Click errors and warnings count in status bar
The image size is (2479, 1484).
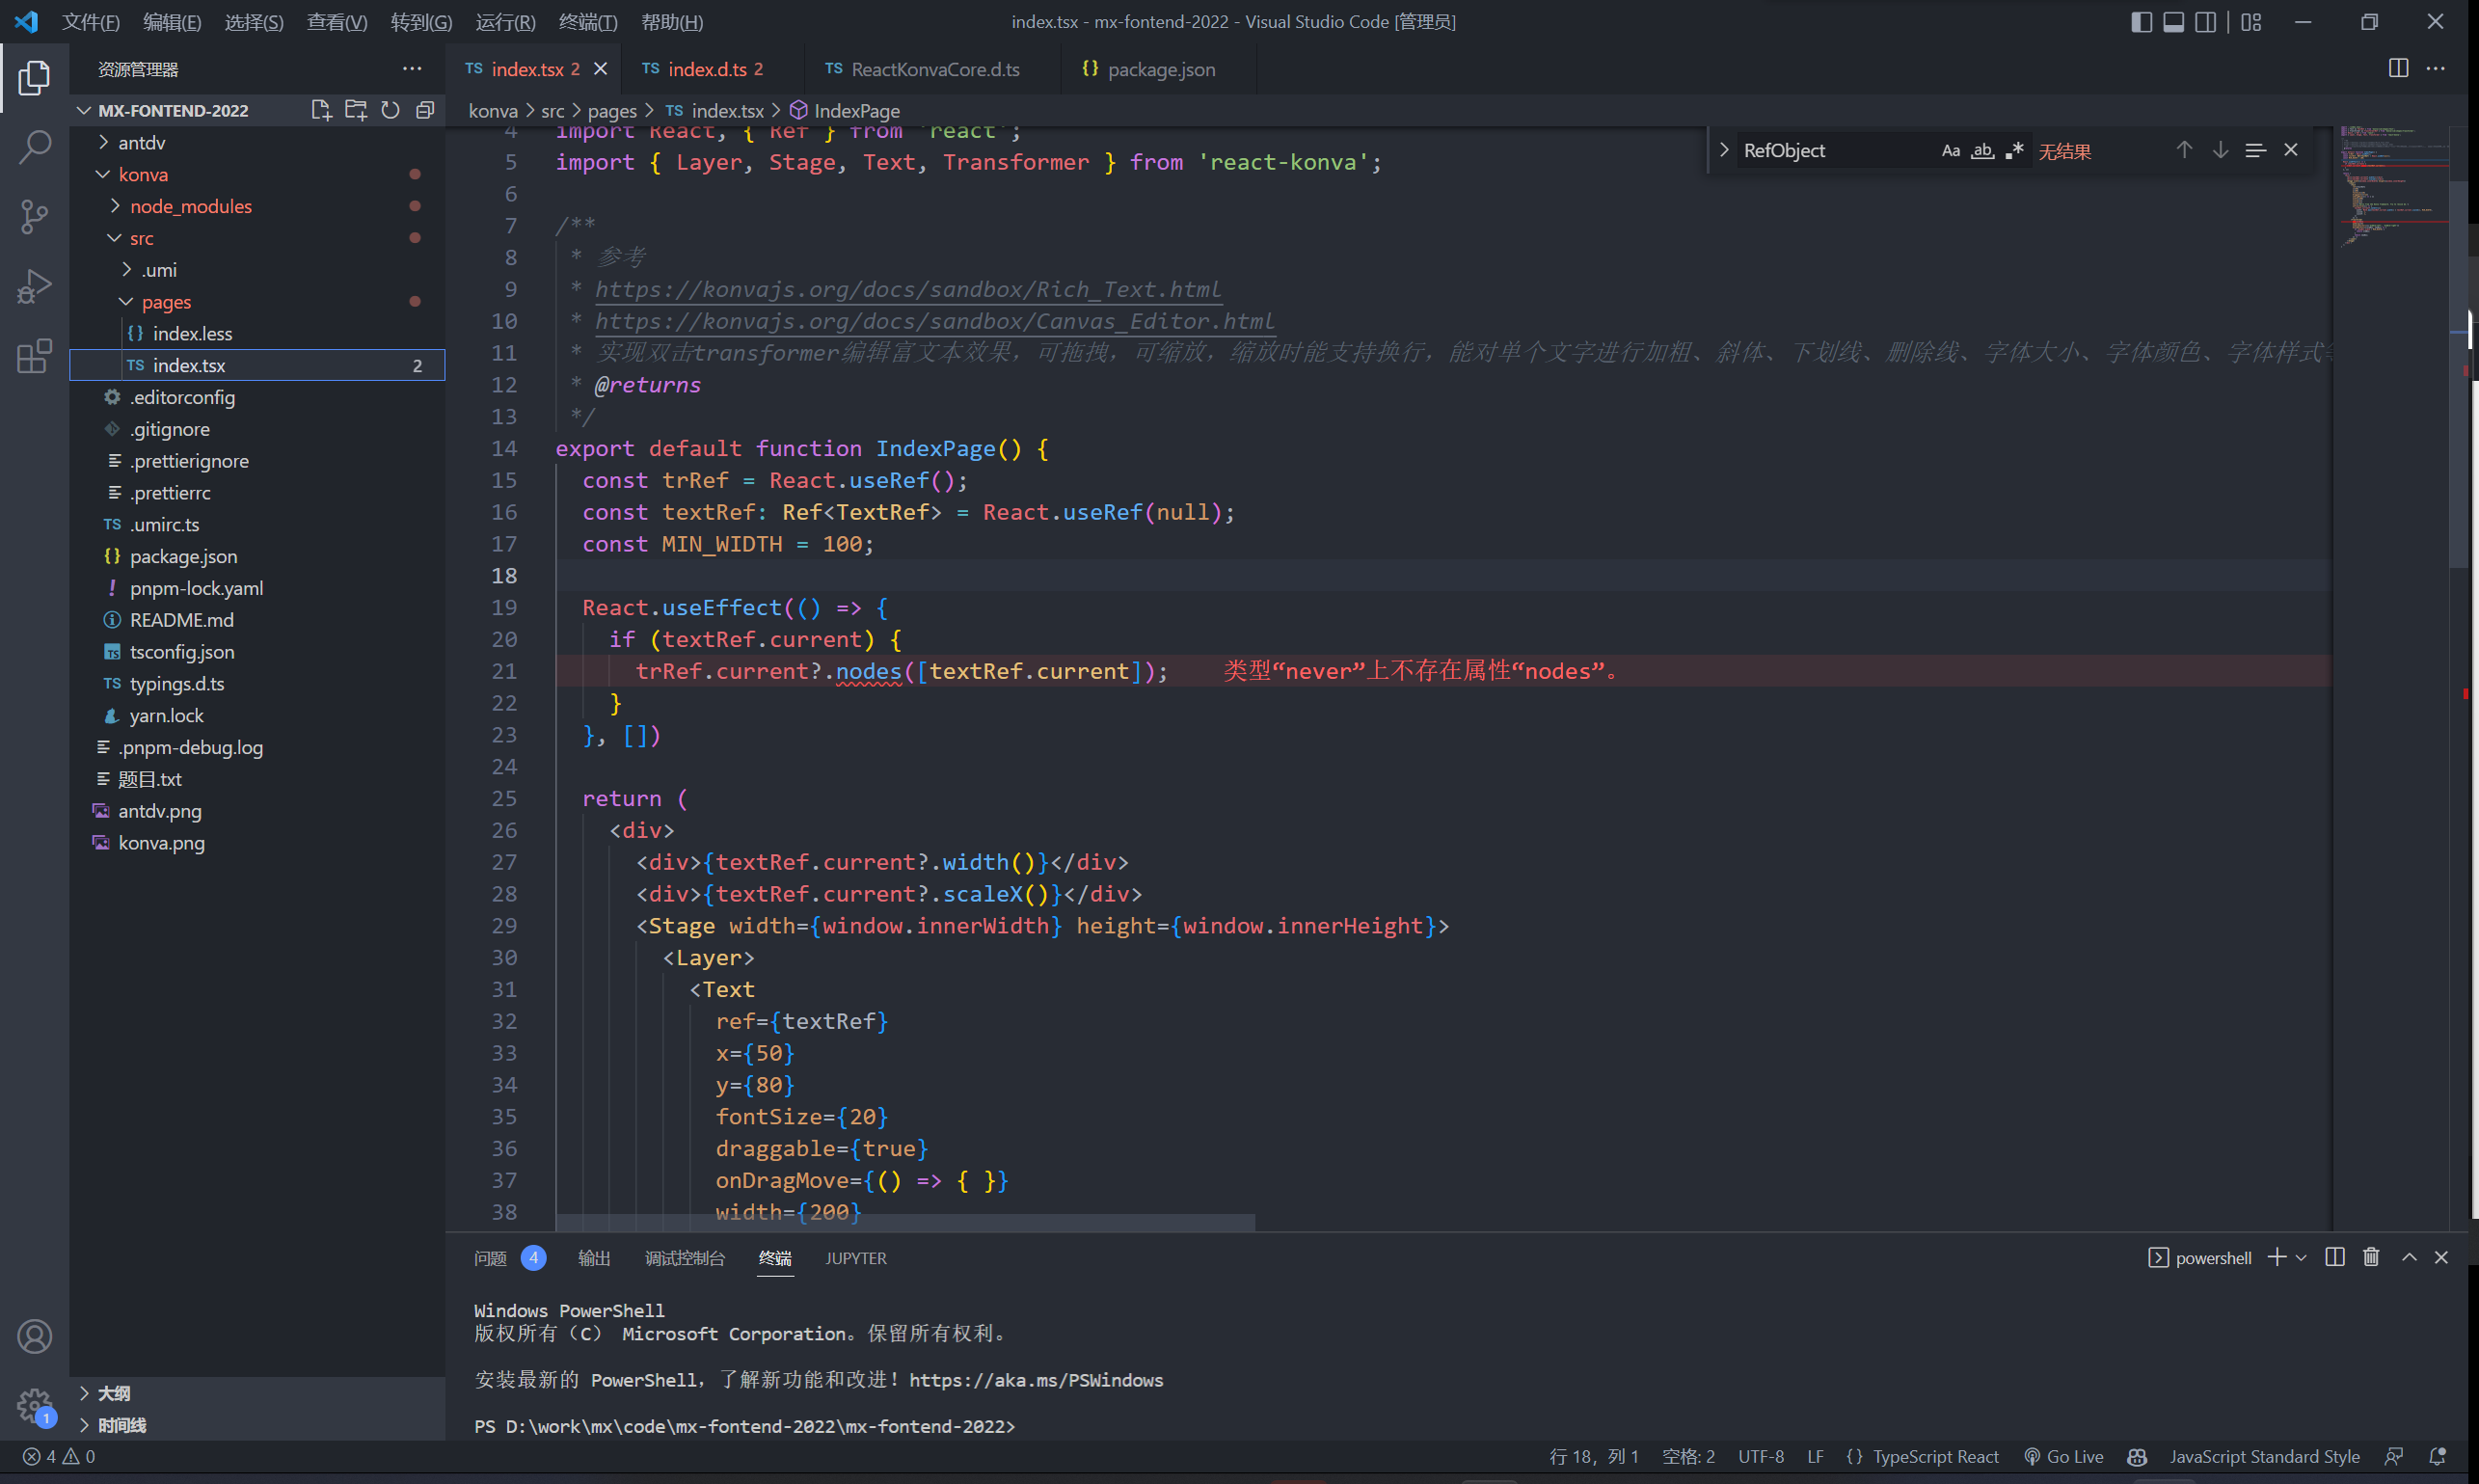pyautogui.click(x=60, y=1456)
